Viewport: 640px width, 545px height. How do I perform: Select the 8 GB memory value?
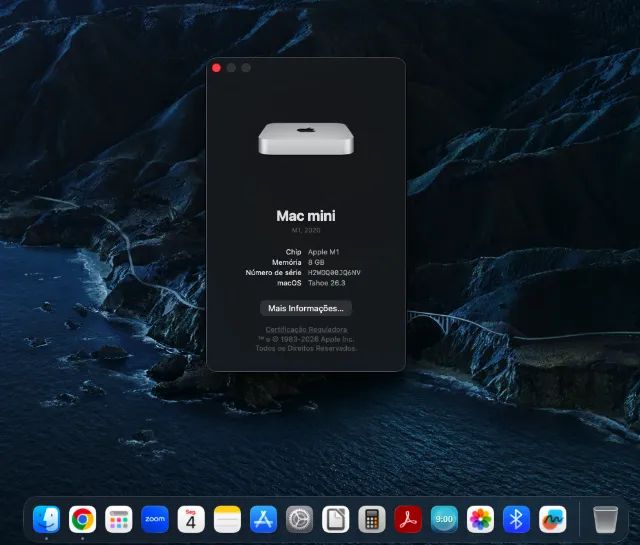click(x=316, y=262)
